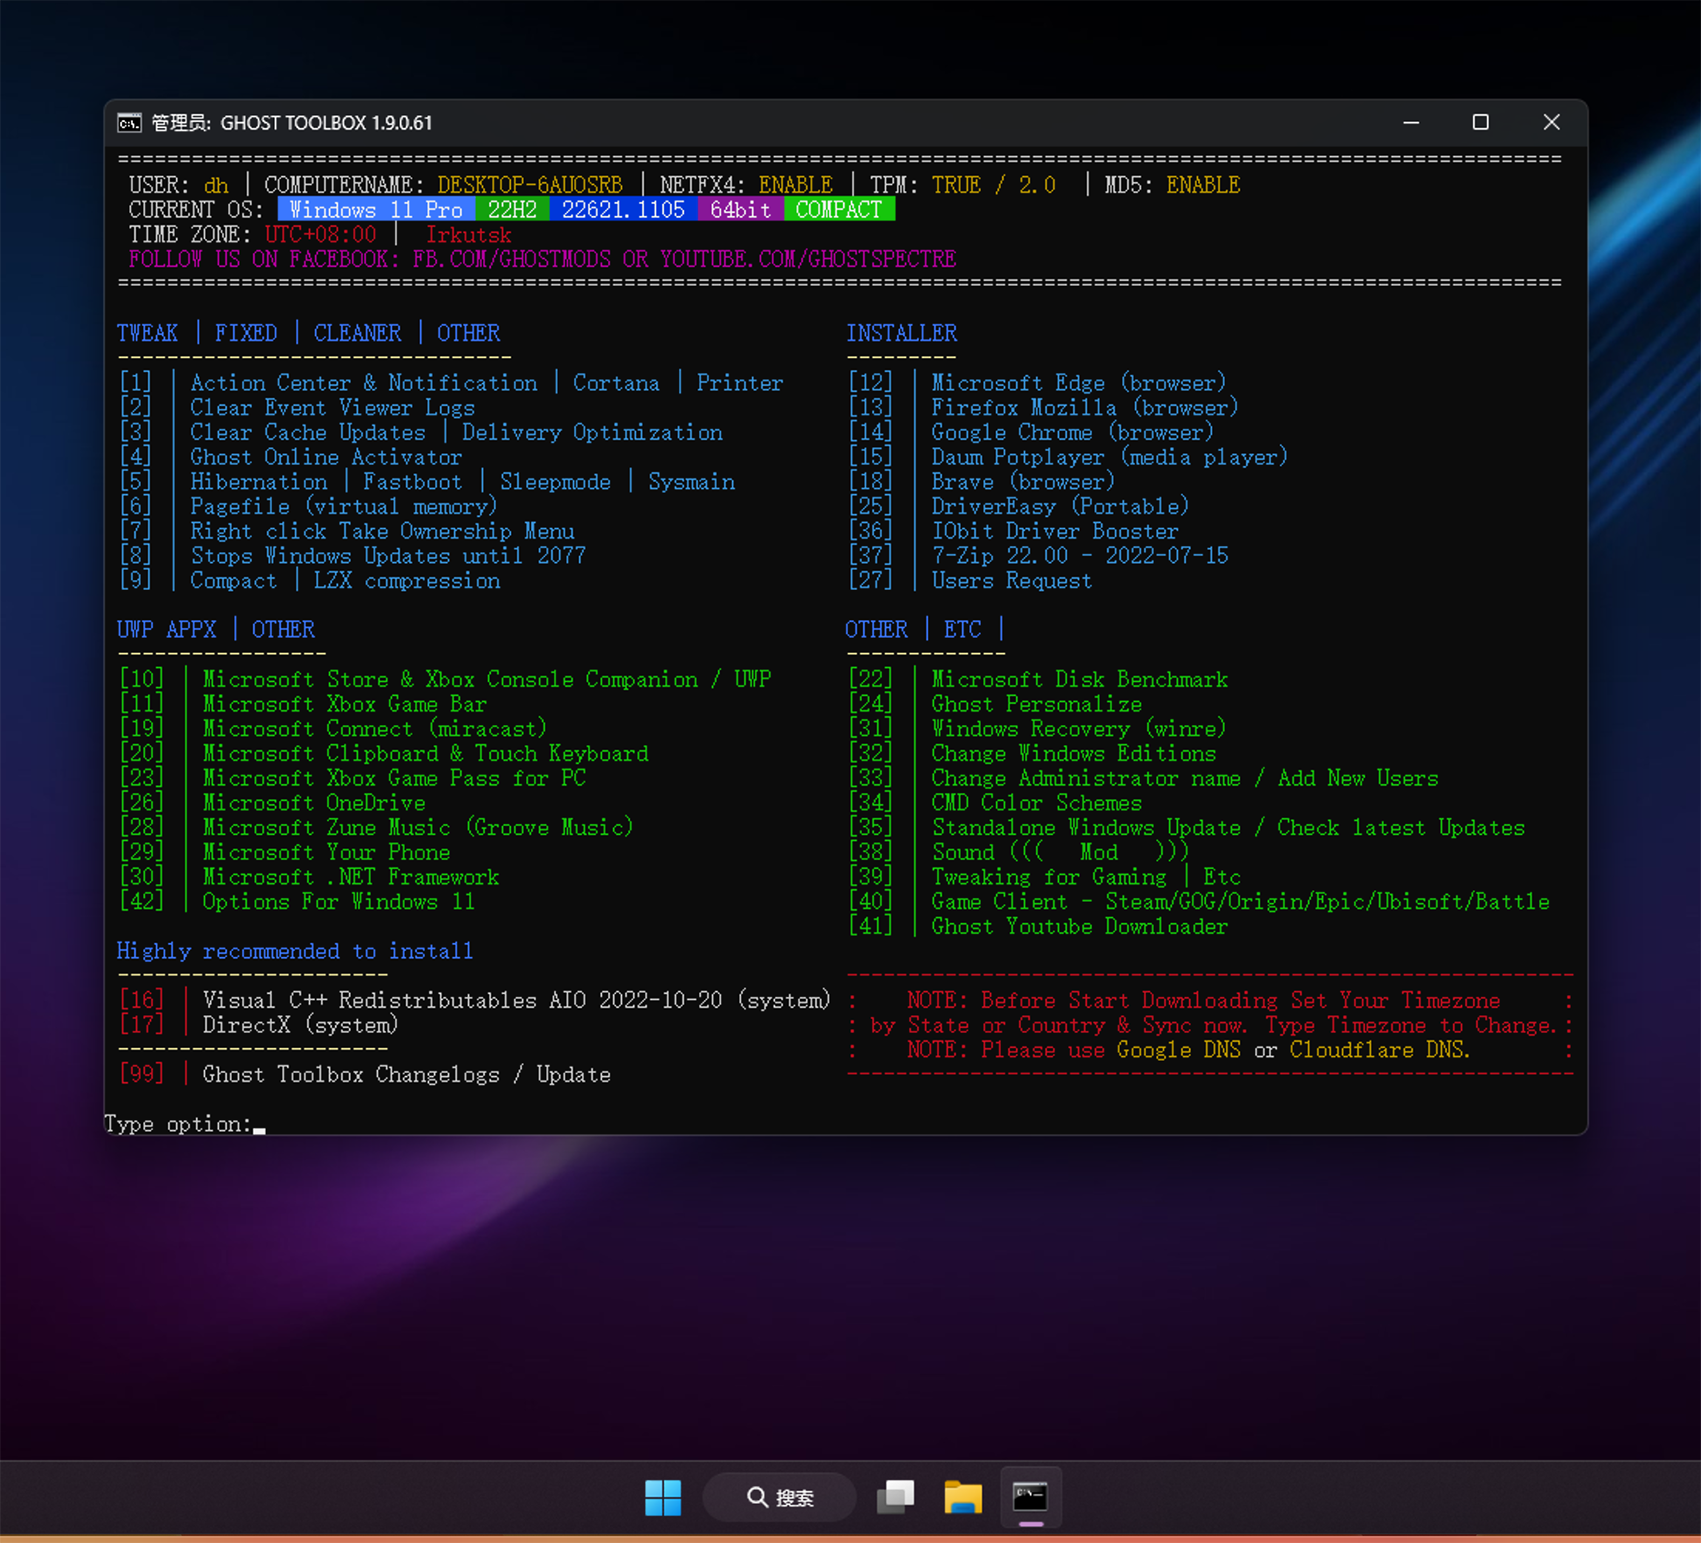This screenshot has height=1543, width=1701.
Task: Select the Google Chrome (browser) entry
Action: pos(1072,432)
